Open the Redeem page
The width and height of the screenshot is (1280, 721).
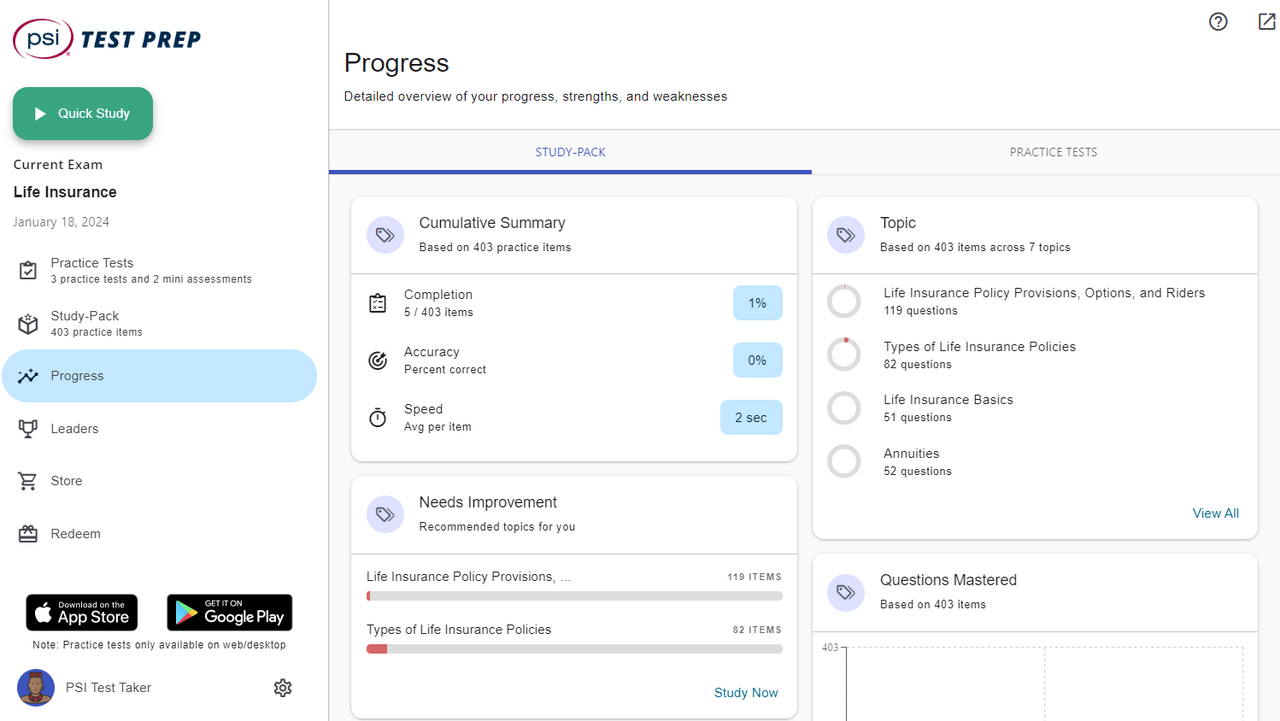pos(75,534)
